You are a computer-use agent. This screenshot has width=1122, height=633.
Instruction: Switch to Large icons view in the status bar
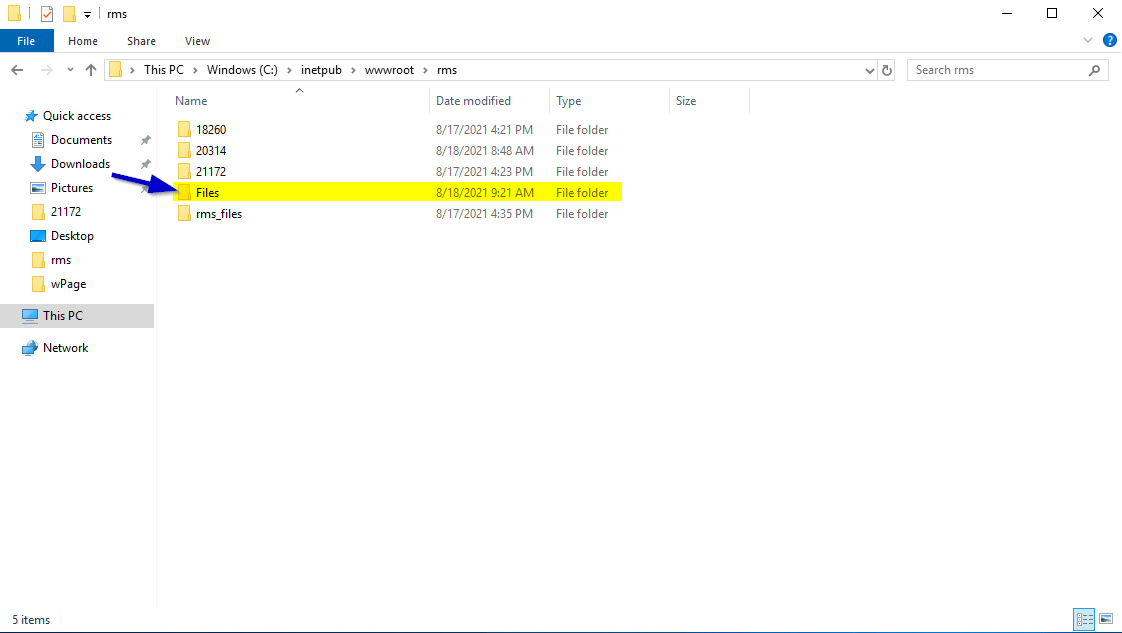pyautogui.click(x=1106, y=619)
